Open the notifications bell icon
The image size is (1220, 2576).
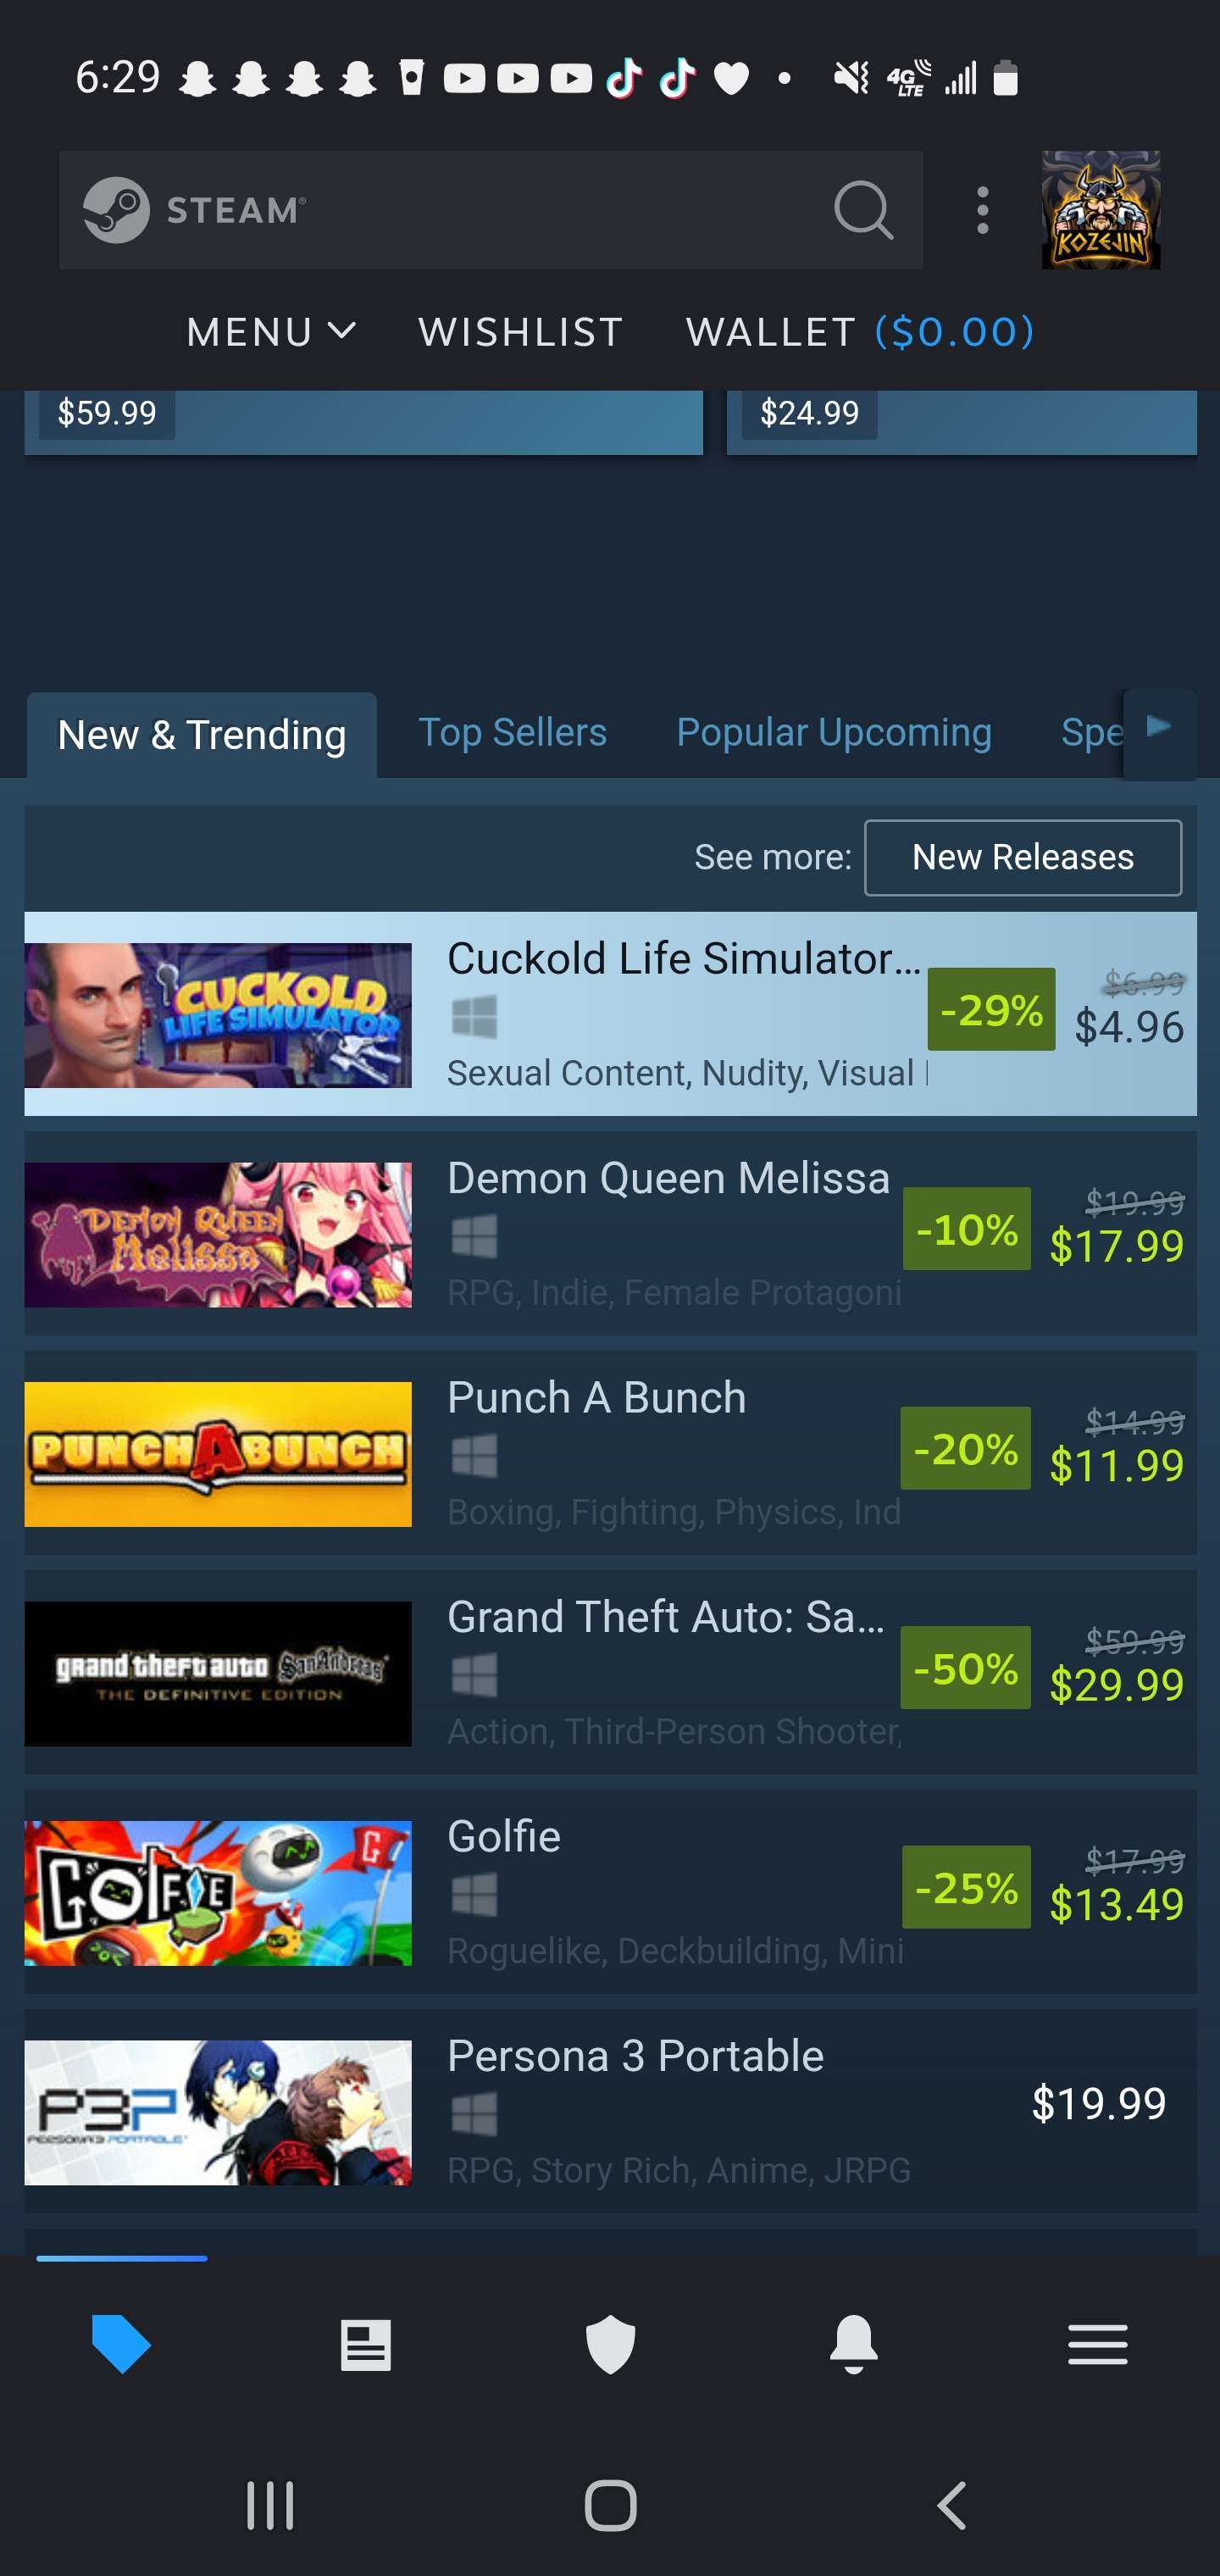[x=854, y=2344]
